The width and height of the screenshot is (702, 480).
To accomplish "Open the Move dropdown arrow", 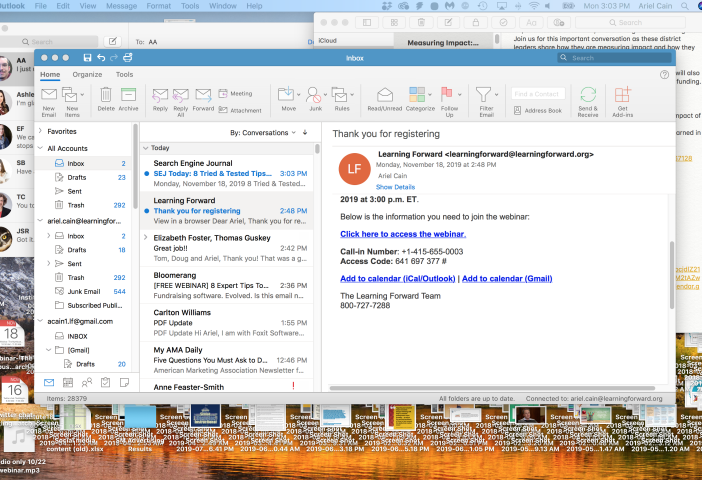I will pos(298,94).
